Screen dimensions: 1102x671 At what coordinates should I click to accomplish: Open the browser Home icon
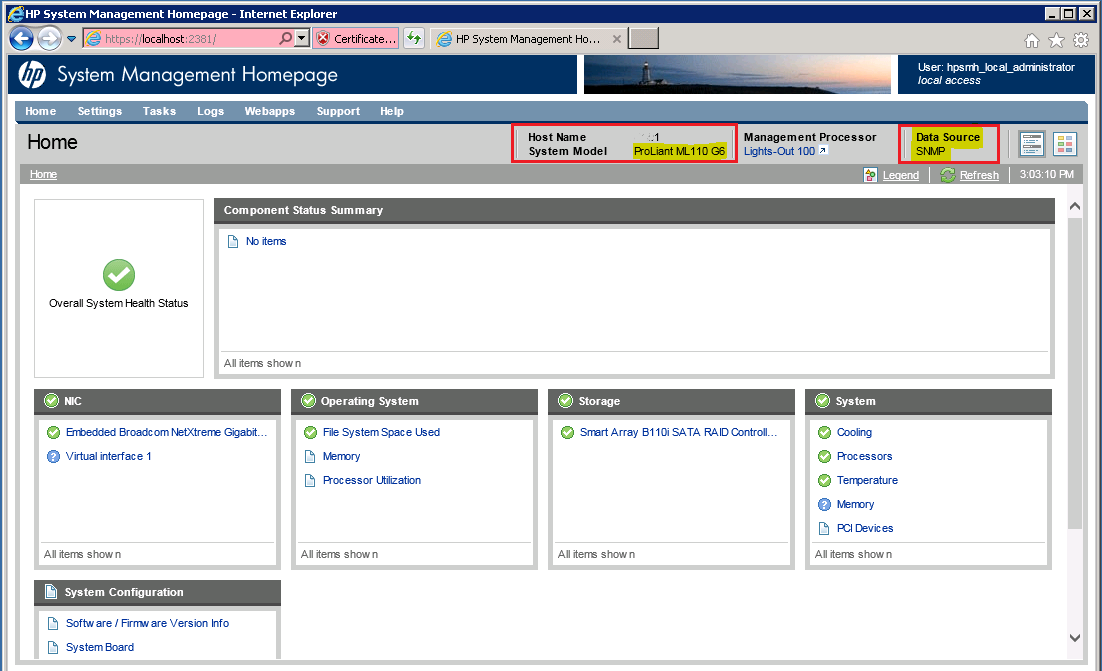pyautogui.click(x=1032, y=41)
